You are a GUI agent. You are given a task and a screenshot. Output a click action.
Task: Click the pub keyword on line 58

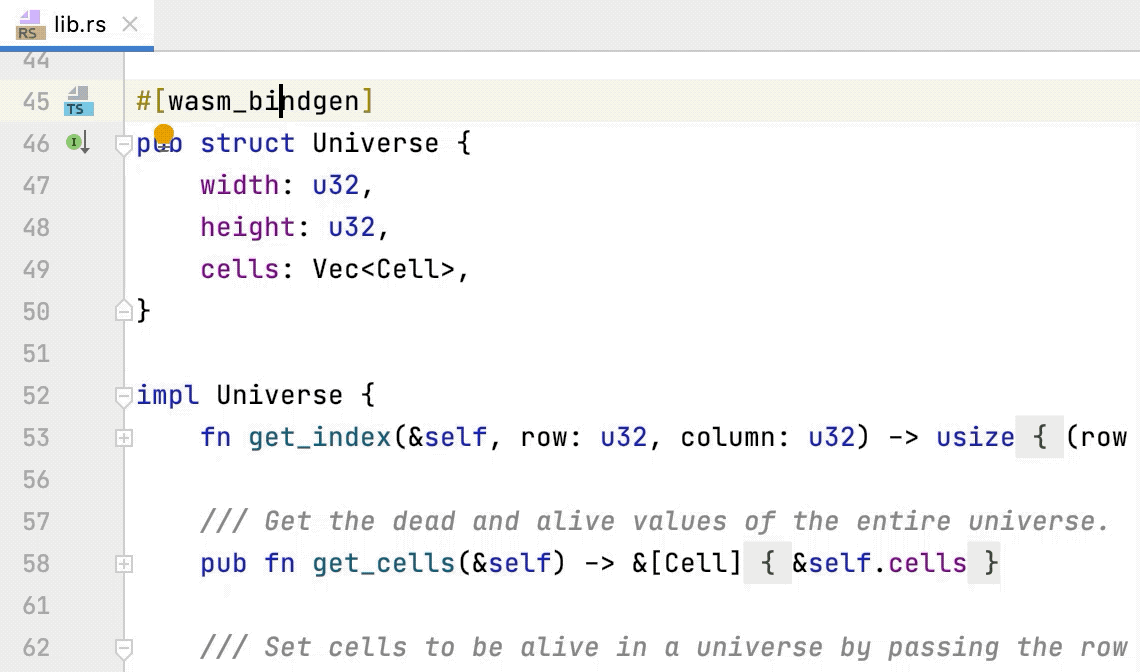224,563
